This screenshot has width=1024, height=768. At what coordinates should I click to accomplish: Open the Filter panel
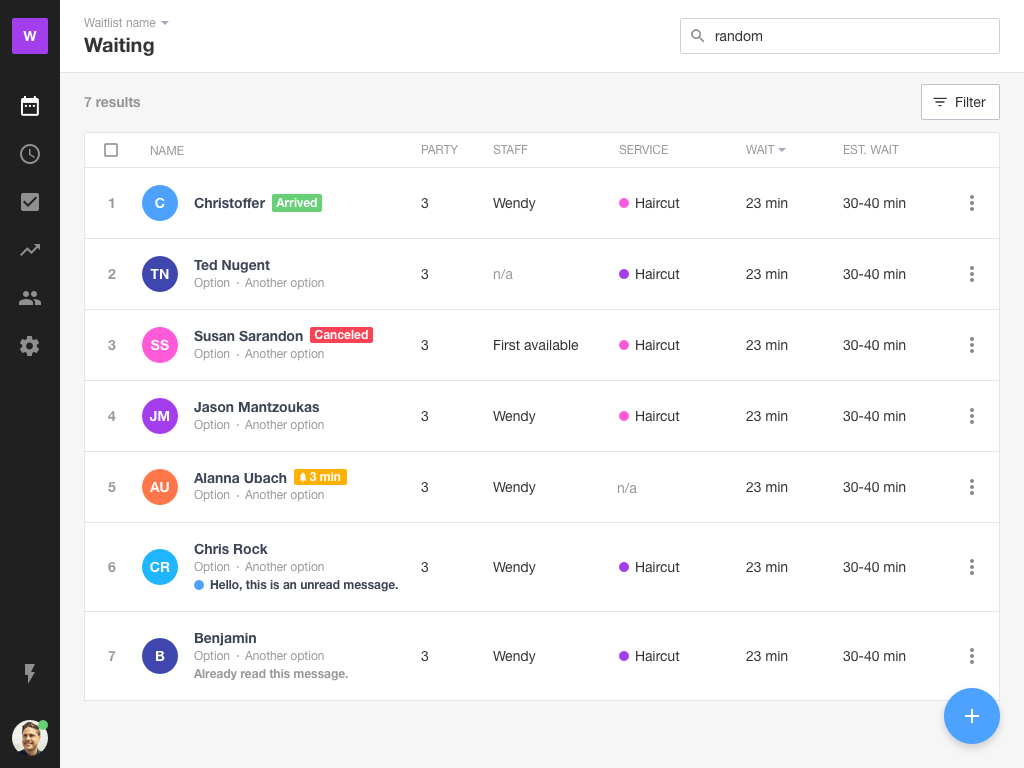point(960,102)
